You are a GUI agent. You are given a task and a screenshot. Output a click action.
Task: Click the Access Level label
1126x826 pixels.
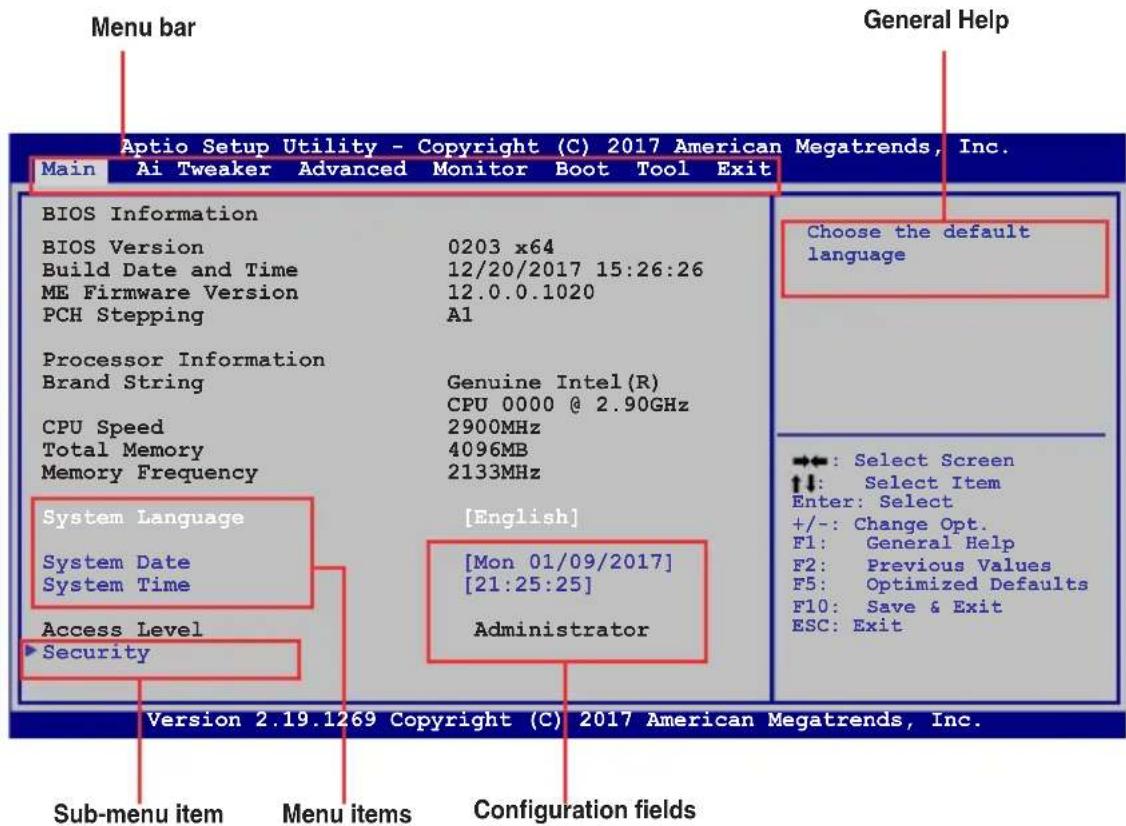pyautogui.click(x=122, y=630)
